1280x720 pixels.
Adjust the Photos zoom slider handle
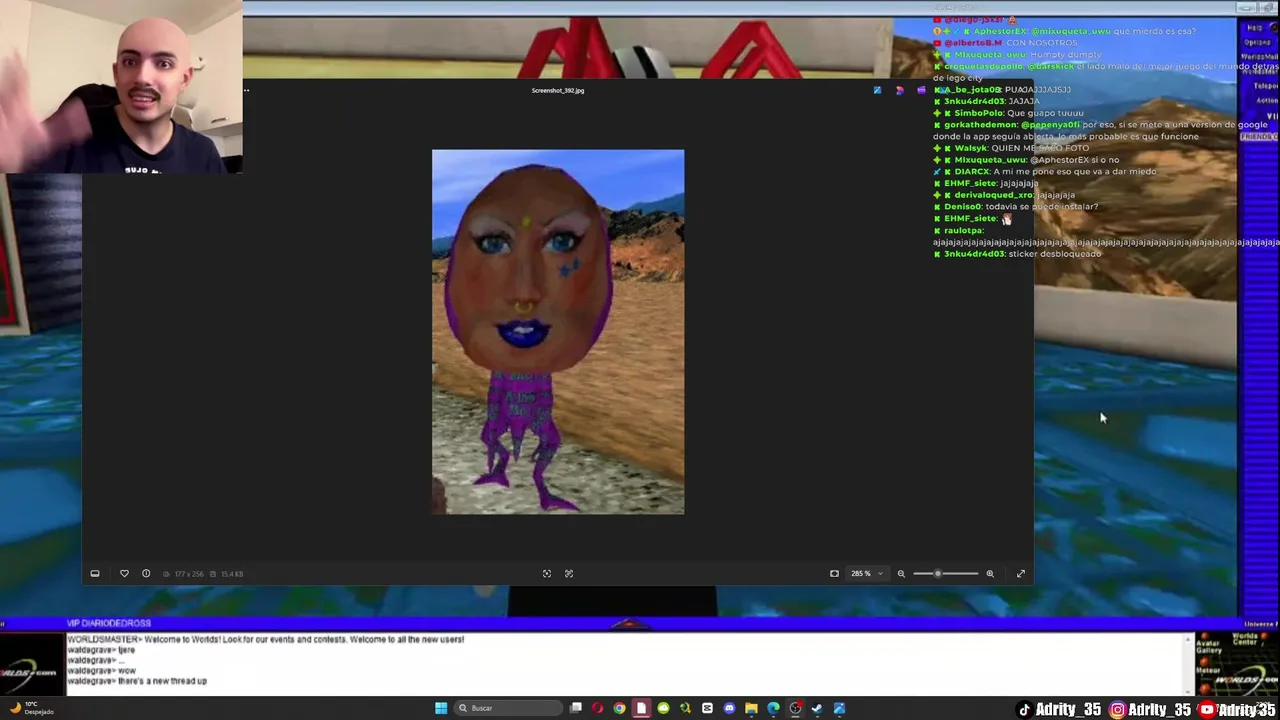click(x=938, y=574)
